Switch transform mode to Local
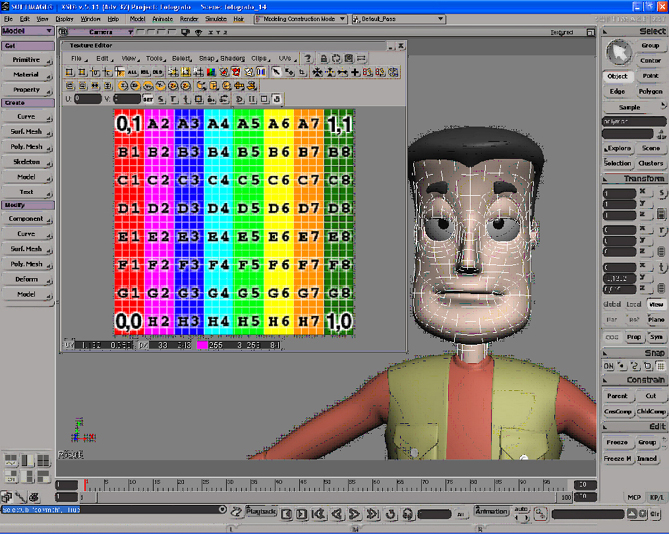 (x=633, y=304)
